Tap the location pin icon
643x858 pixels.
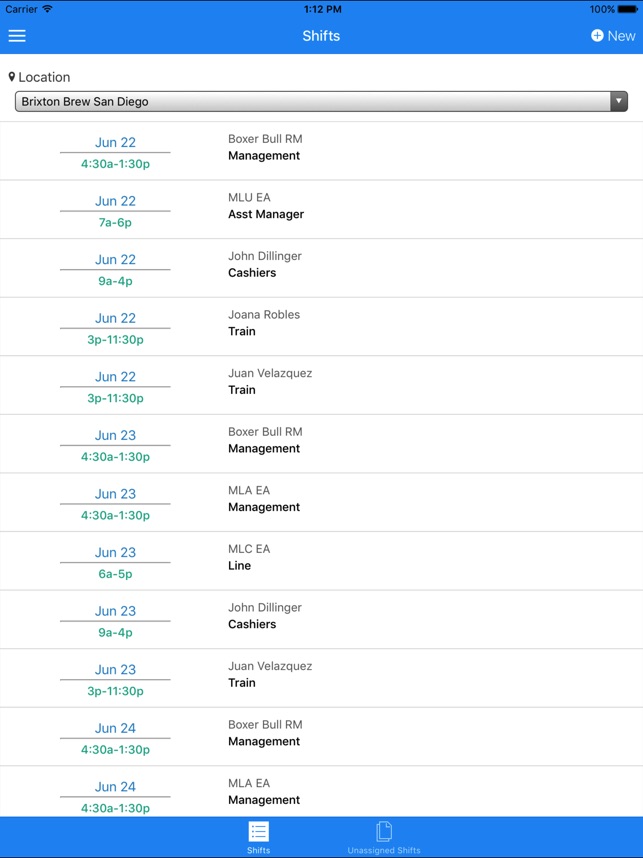(12, 77)
